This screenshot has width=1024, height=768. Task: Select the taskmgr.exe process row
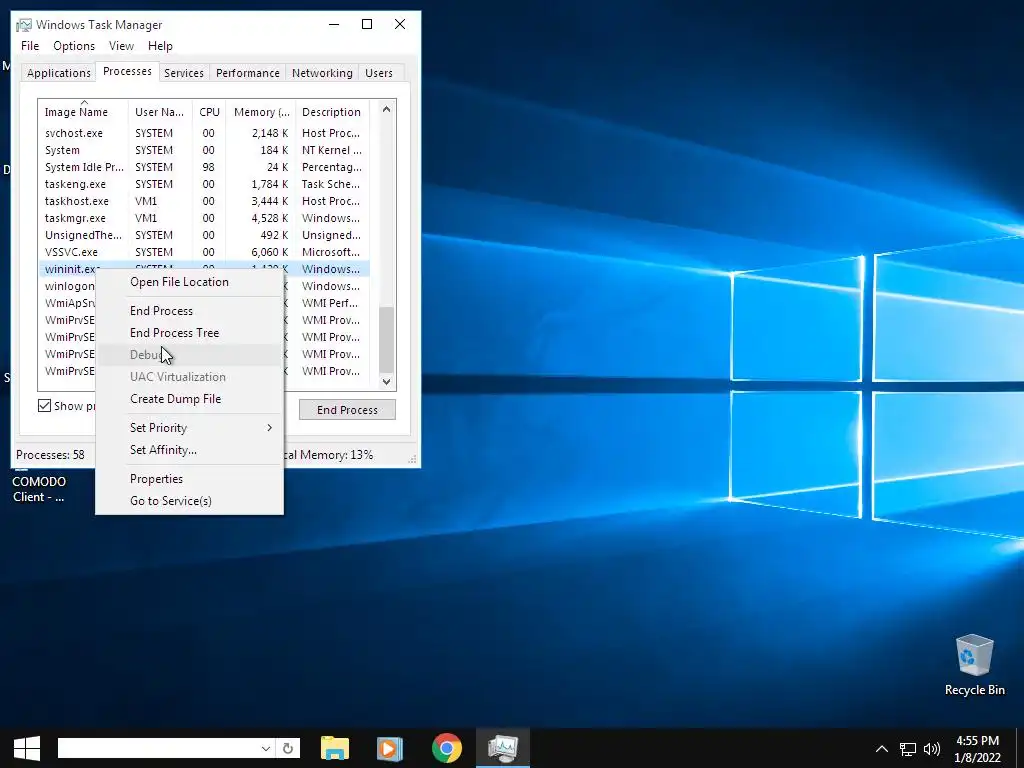pos(204,218)
